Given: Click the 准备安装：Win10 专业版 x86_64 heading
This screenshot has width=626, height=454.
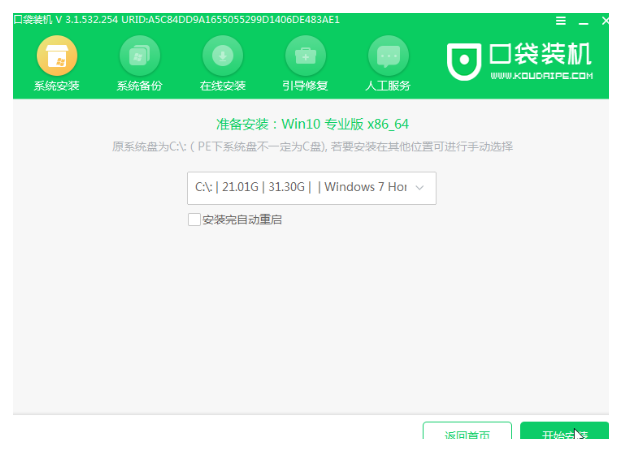Looking at the screenshot, I should [x=312, y=124].
